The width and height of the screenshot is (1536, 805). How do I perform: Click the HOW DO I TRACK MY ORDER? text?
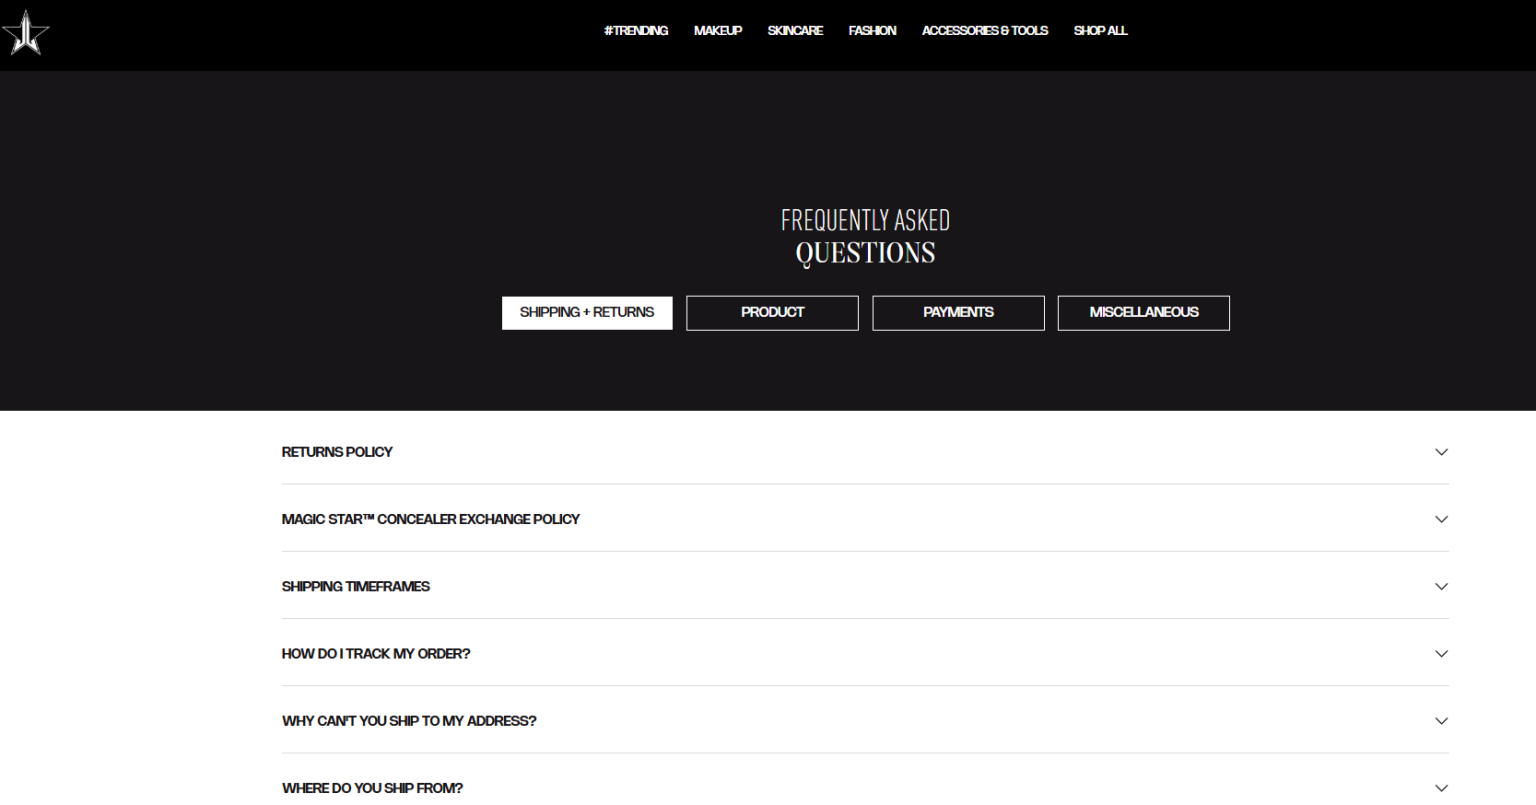375,654
